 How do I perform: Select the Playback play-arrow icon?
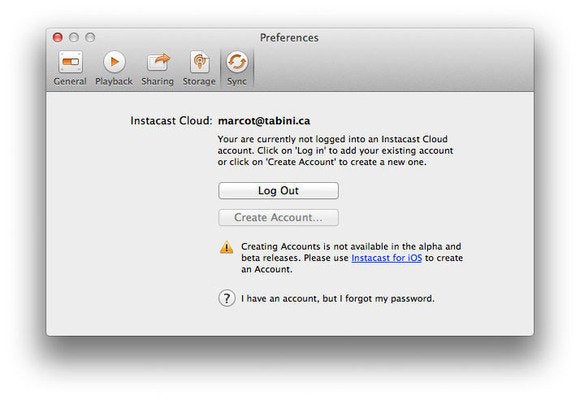point(114,61)
